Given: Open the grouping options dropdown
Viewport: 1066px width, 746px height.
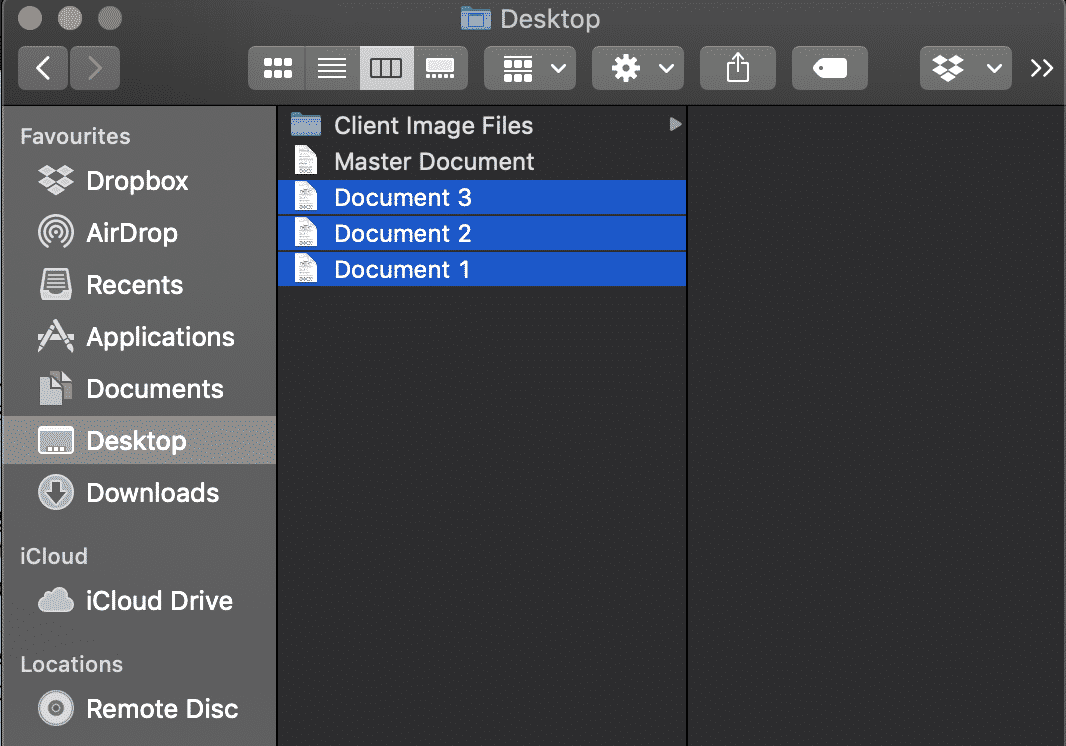Looking at the screenshot, I should 529,67.
